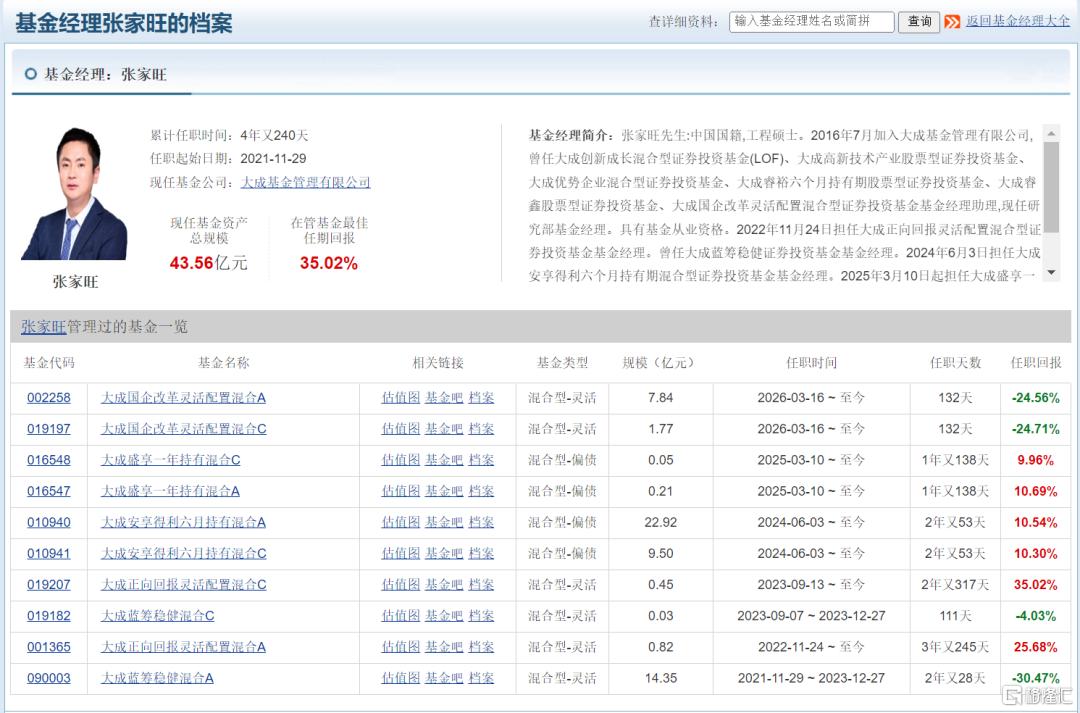This screenshot has width=1080, height=713.
Task: Open 基金吧 for fund 001365
Action: click(x=444, y=647)
